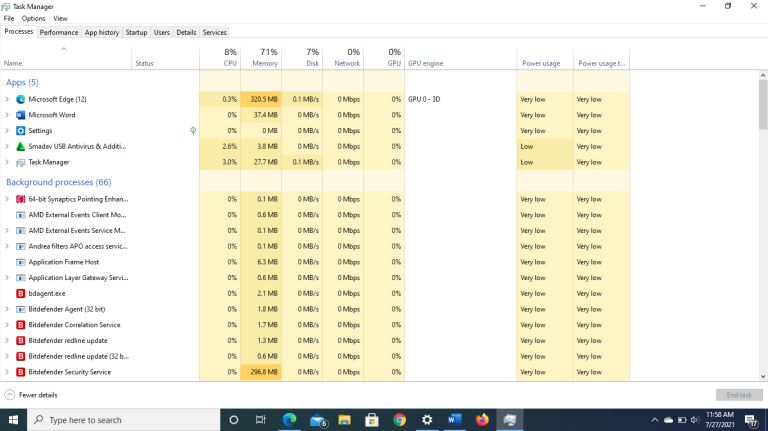Open the Windows Start menu
Viewport: 768px width, 431px height.
(x=14, y=420)
